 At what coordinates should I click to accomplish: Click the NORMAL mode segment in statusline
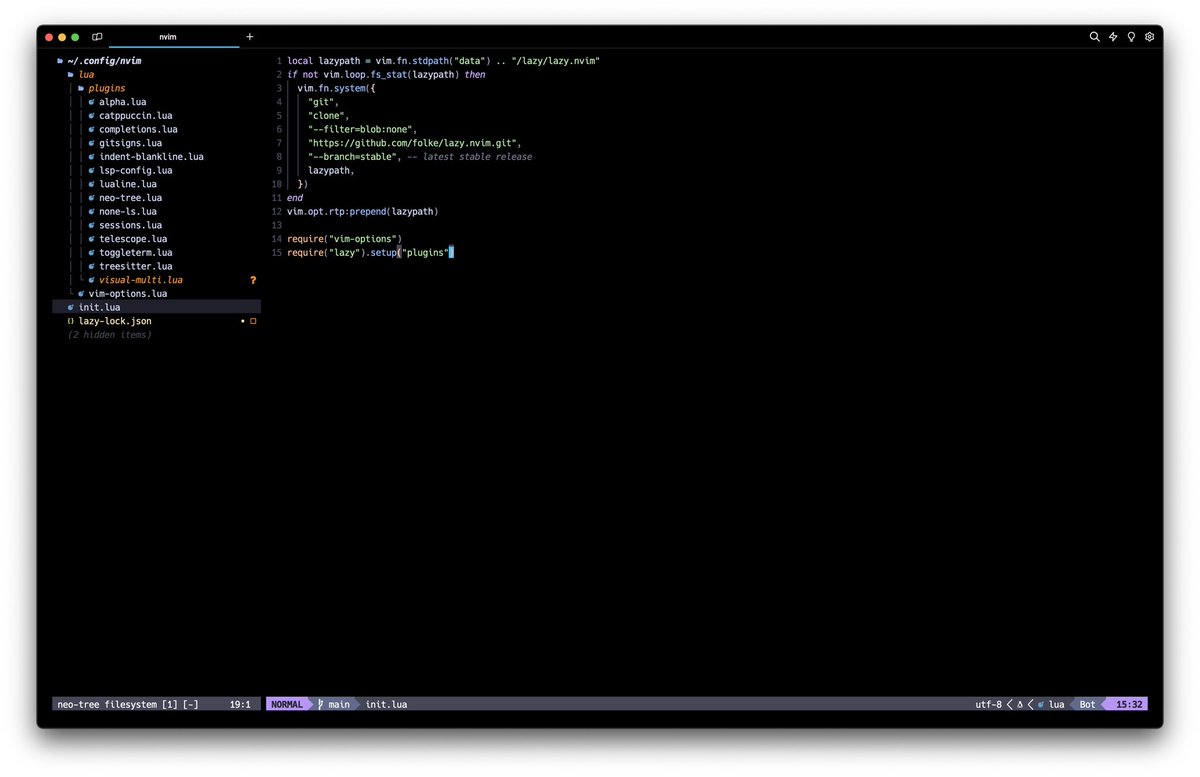(288, 704)
